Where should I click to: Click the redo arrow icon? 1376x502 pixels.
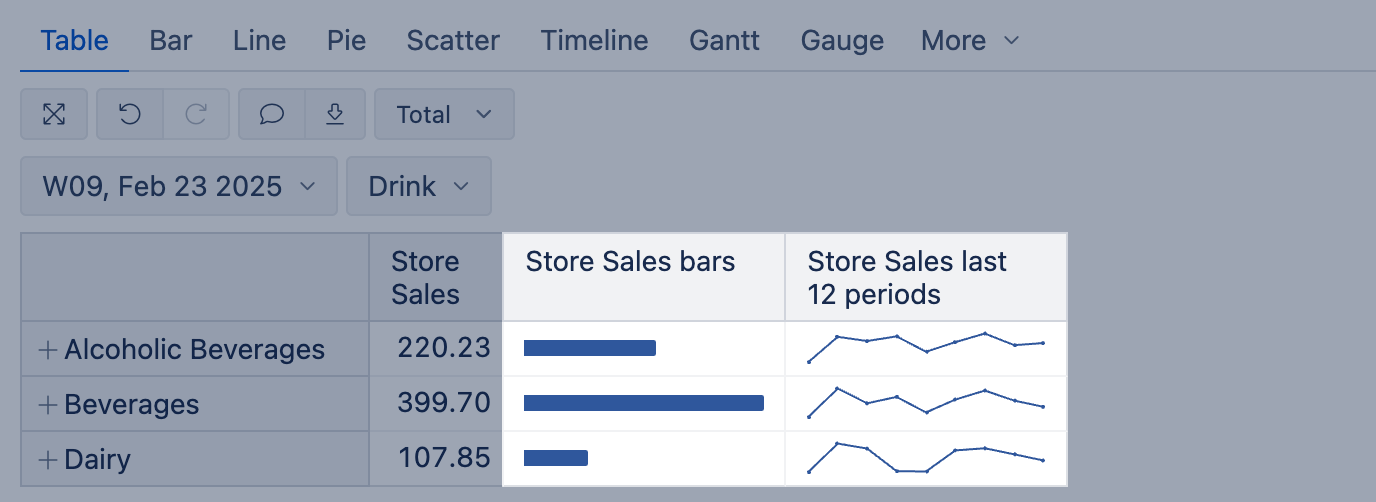click(196, 115)
